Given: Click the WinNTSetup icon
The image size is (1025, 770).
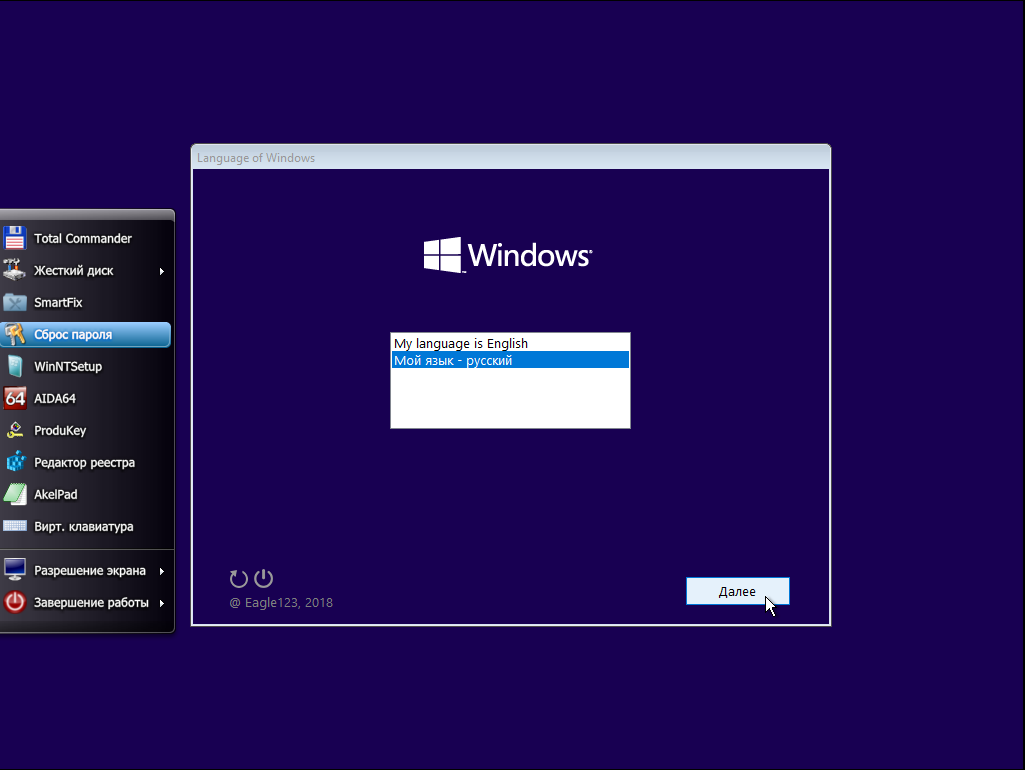Looking at the screenshot, I should (14, 367).
